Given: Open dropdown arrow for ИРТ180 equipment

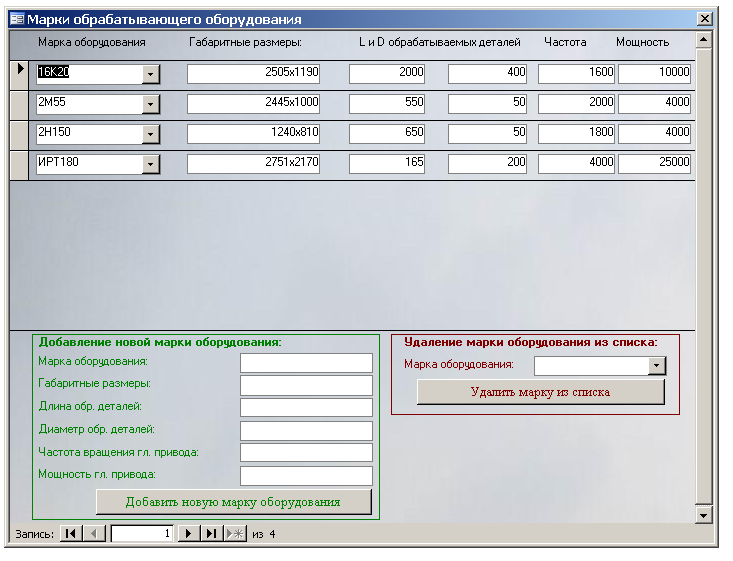Looking at the screenshot, I should click(151, 164).
